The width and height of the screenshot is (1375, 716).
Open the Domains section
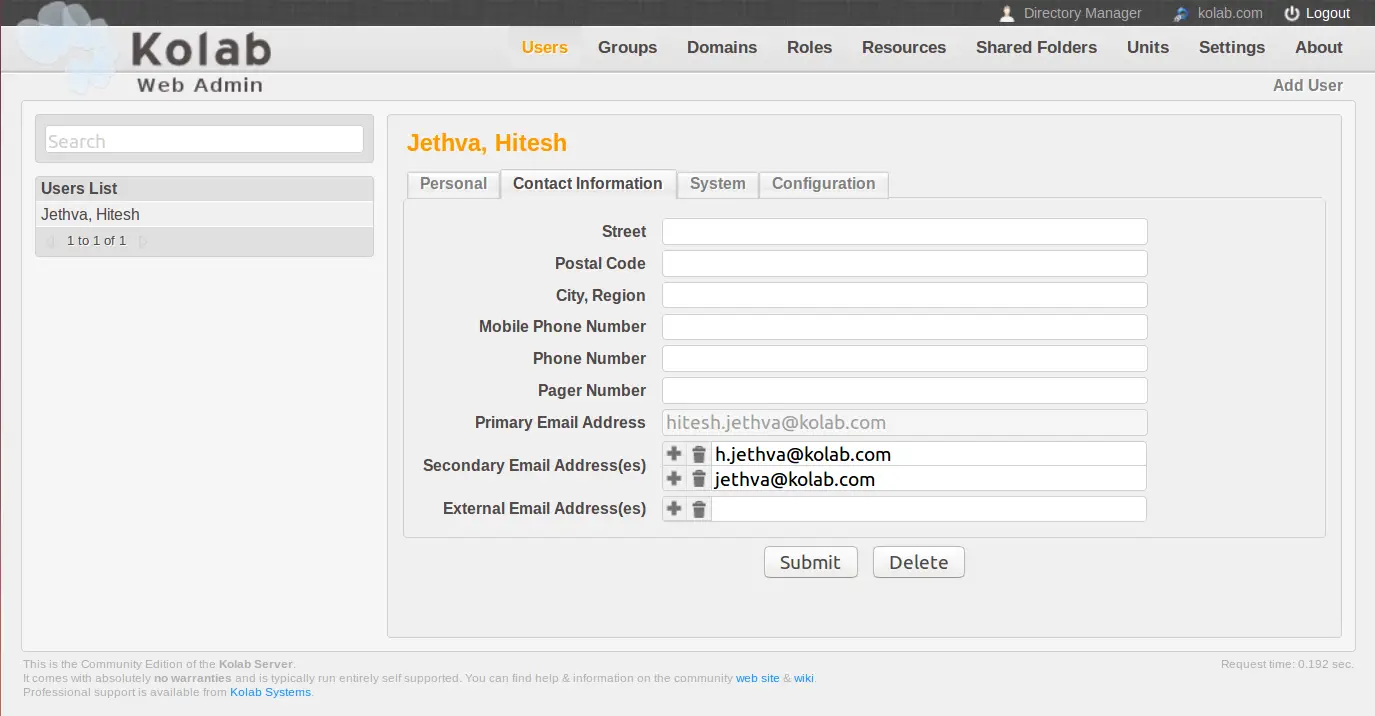point(722,47)
